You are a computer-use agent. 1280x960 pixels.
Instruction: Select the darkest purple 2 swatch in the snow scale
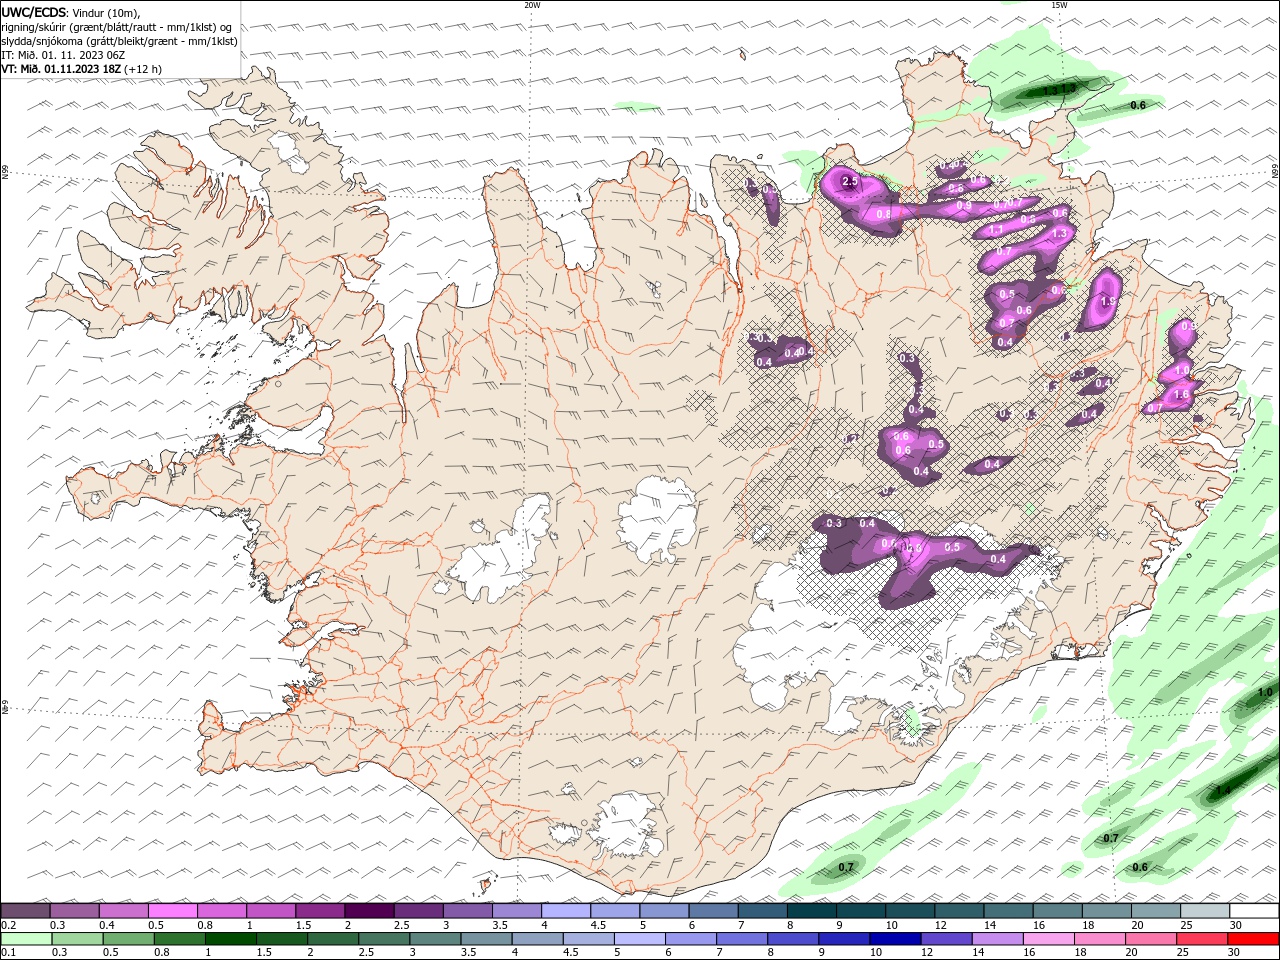(x=369, y=911)
